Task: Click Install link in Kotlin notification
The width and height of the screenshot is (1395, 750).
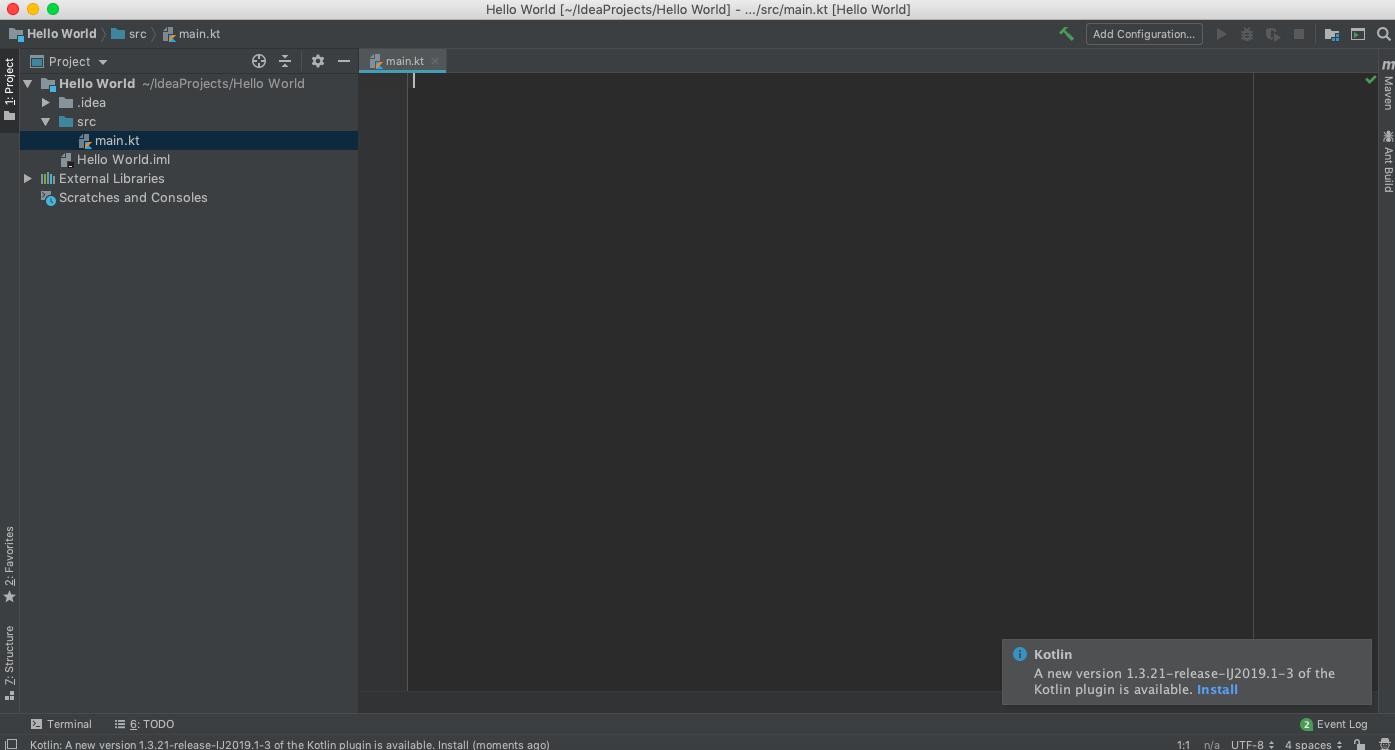Action: [1217, 689]
